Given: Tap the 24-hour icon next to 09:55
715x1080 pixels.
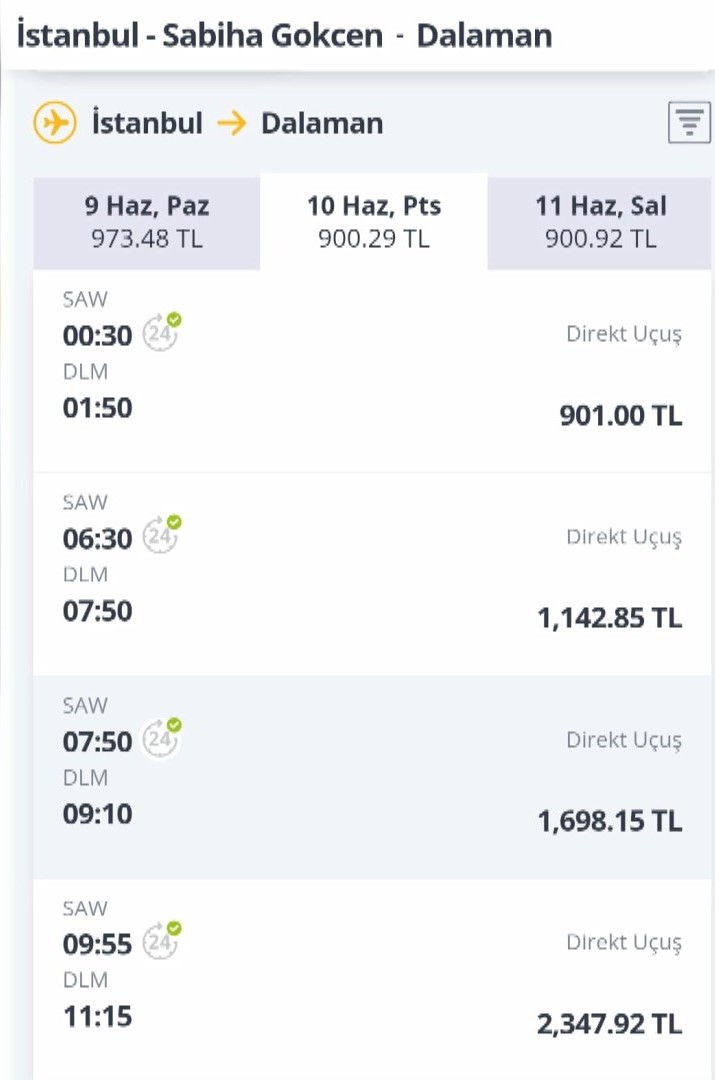Looking at the screenshot, I should pos(161,940).
